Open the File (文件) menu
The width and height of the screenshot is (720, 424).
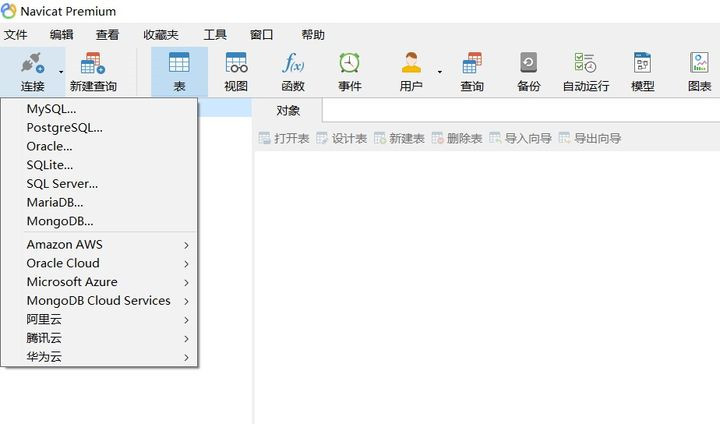16,35
